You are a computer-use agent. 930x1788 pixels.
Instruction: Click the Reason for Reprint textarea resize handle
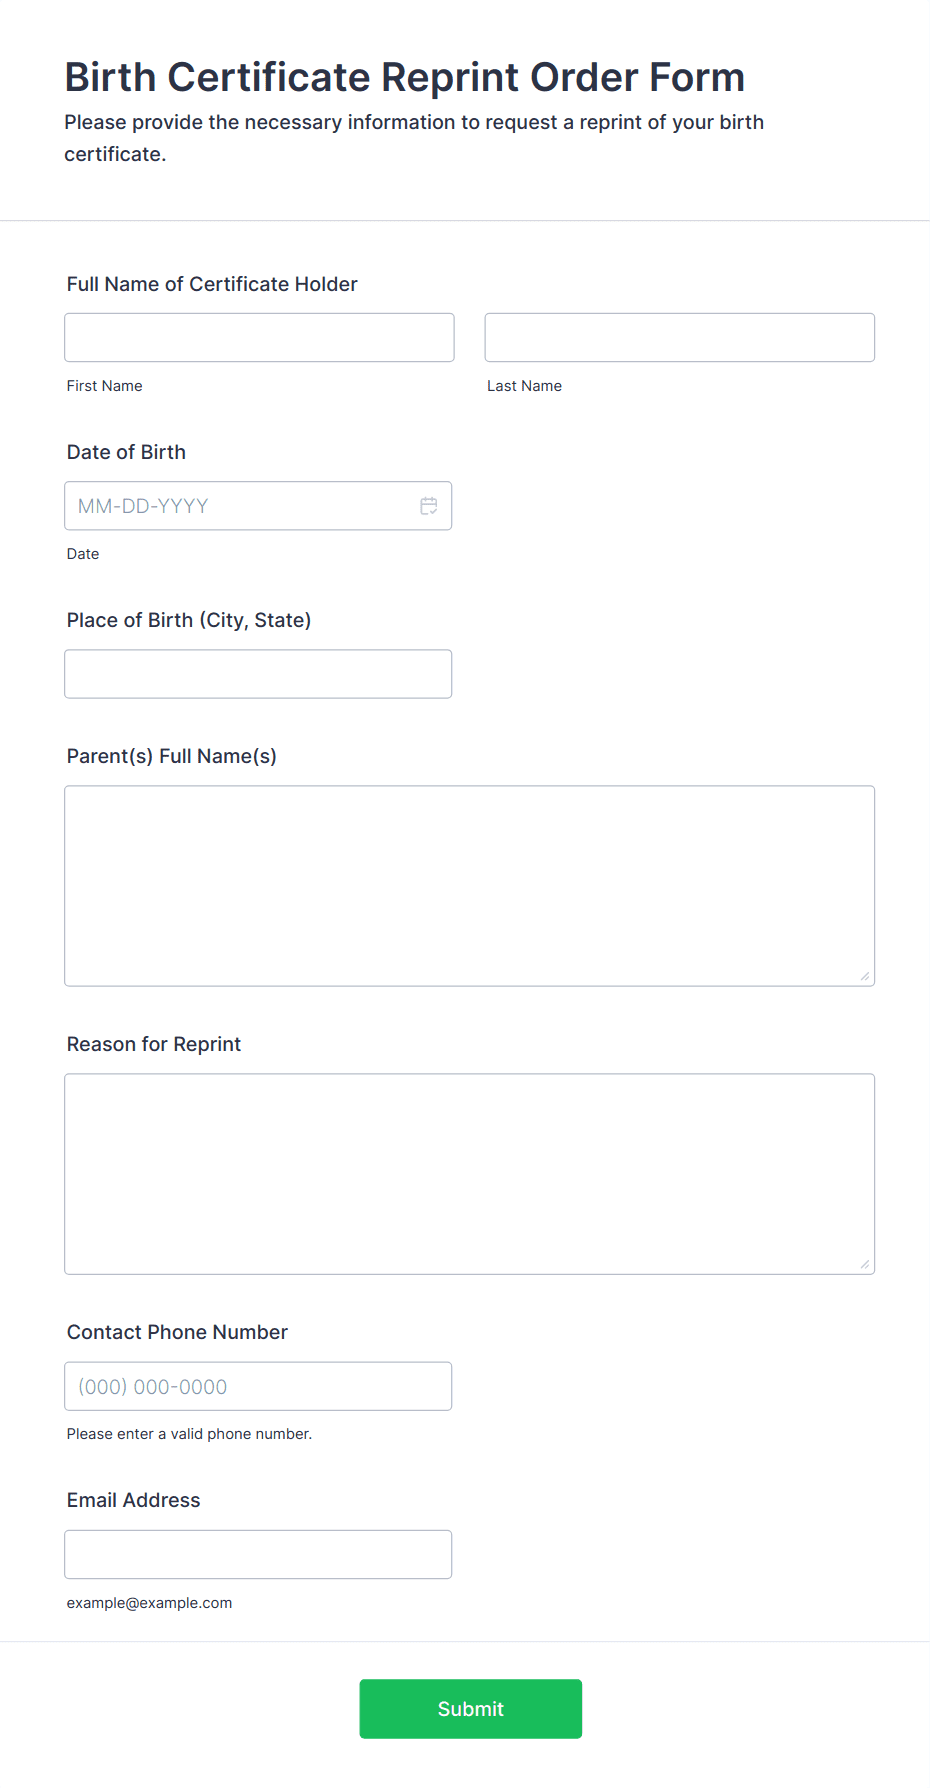point(865,1264)
